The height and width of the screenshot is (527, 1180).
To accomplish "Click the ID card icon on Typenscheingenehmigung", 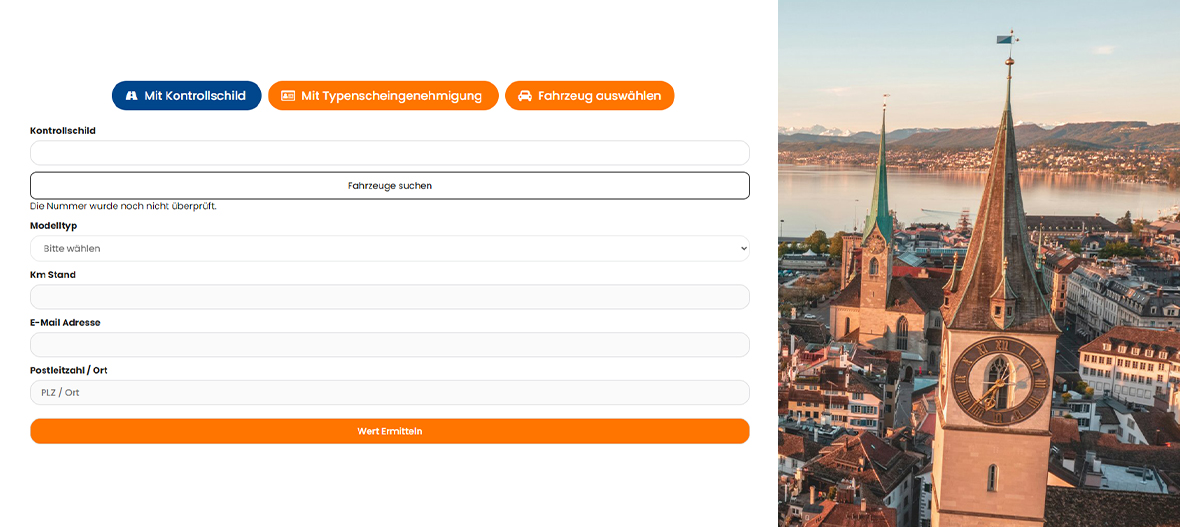I will [x=287, y=96].
